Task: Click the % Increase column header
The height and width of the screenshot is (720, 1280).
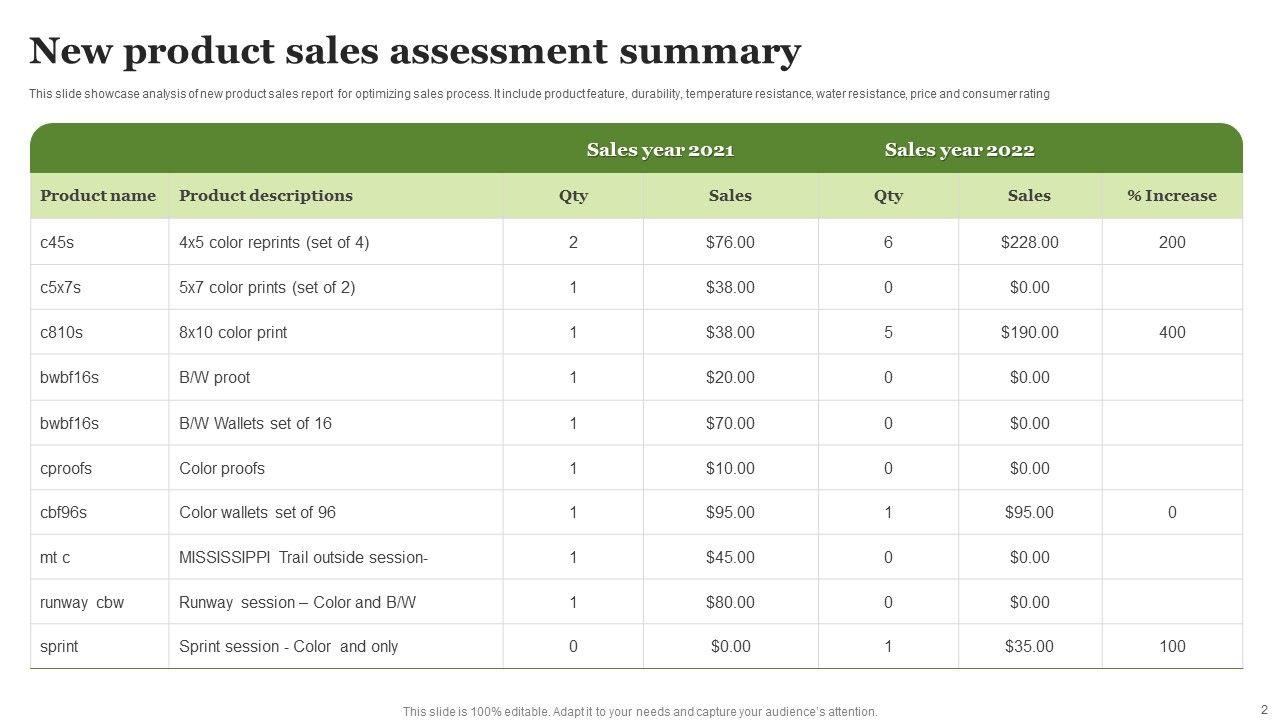Action: click(1171, 196)
